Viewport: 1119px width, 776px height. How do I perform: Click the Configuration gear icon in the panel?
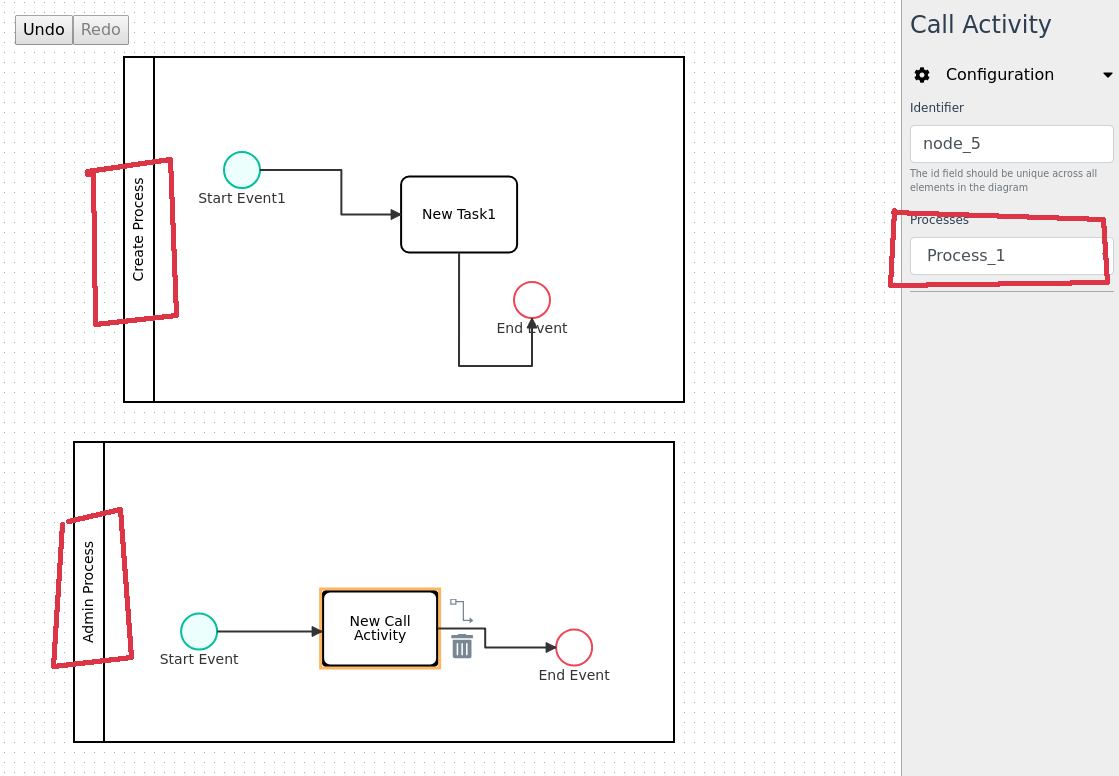921,74
